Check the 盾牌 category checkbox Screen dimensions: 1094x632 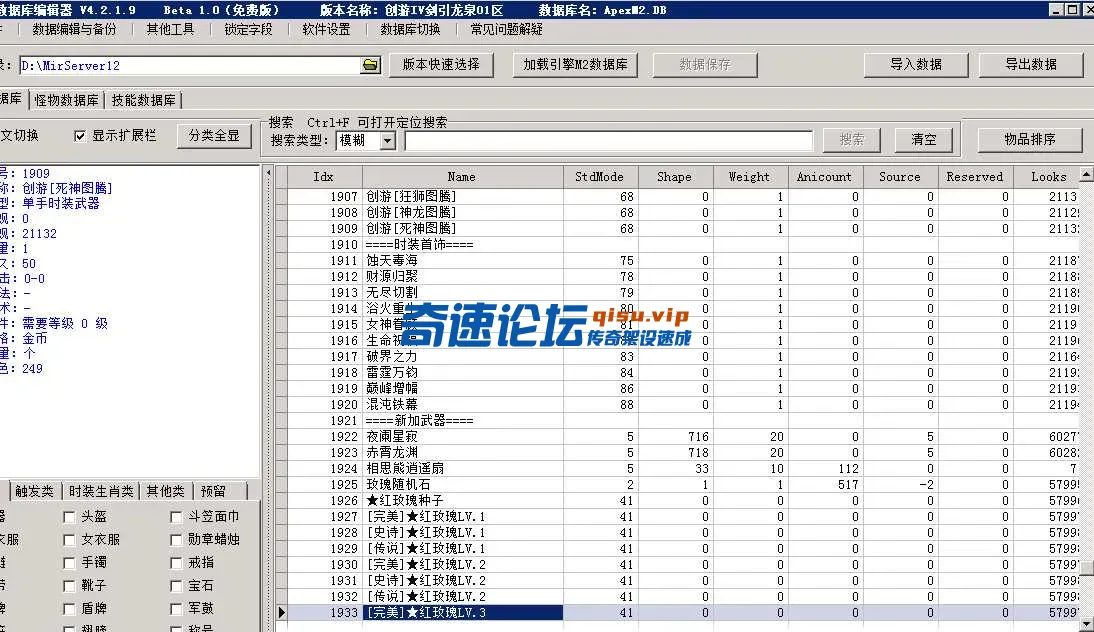pos(69,609)
